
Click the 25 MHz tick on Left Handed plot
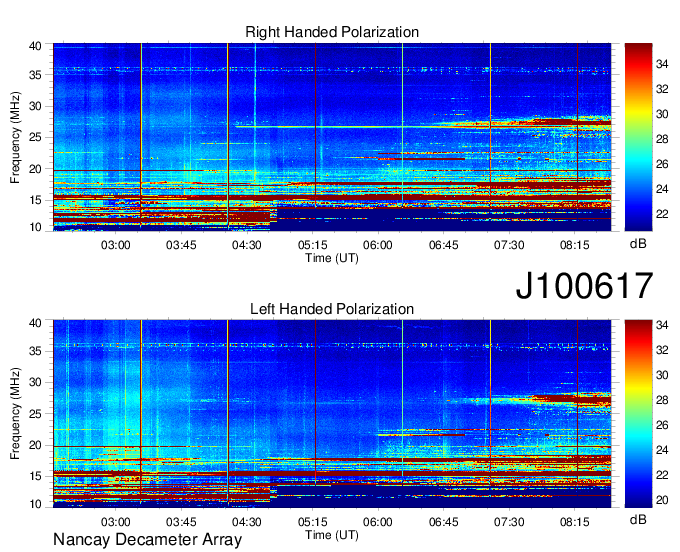(x=35, y=414)
